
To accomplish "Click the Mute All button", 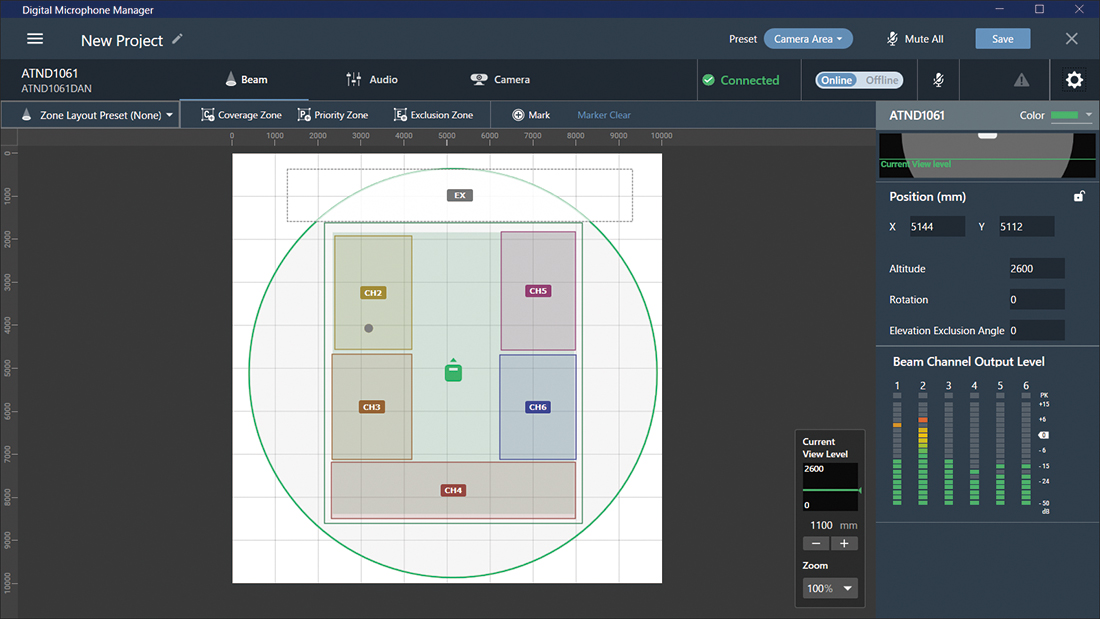I will click(x=915, y=39).
